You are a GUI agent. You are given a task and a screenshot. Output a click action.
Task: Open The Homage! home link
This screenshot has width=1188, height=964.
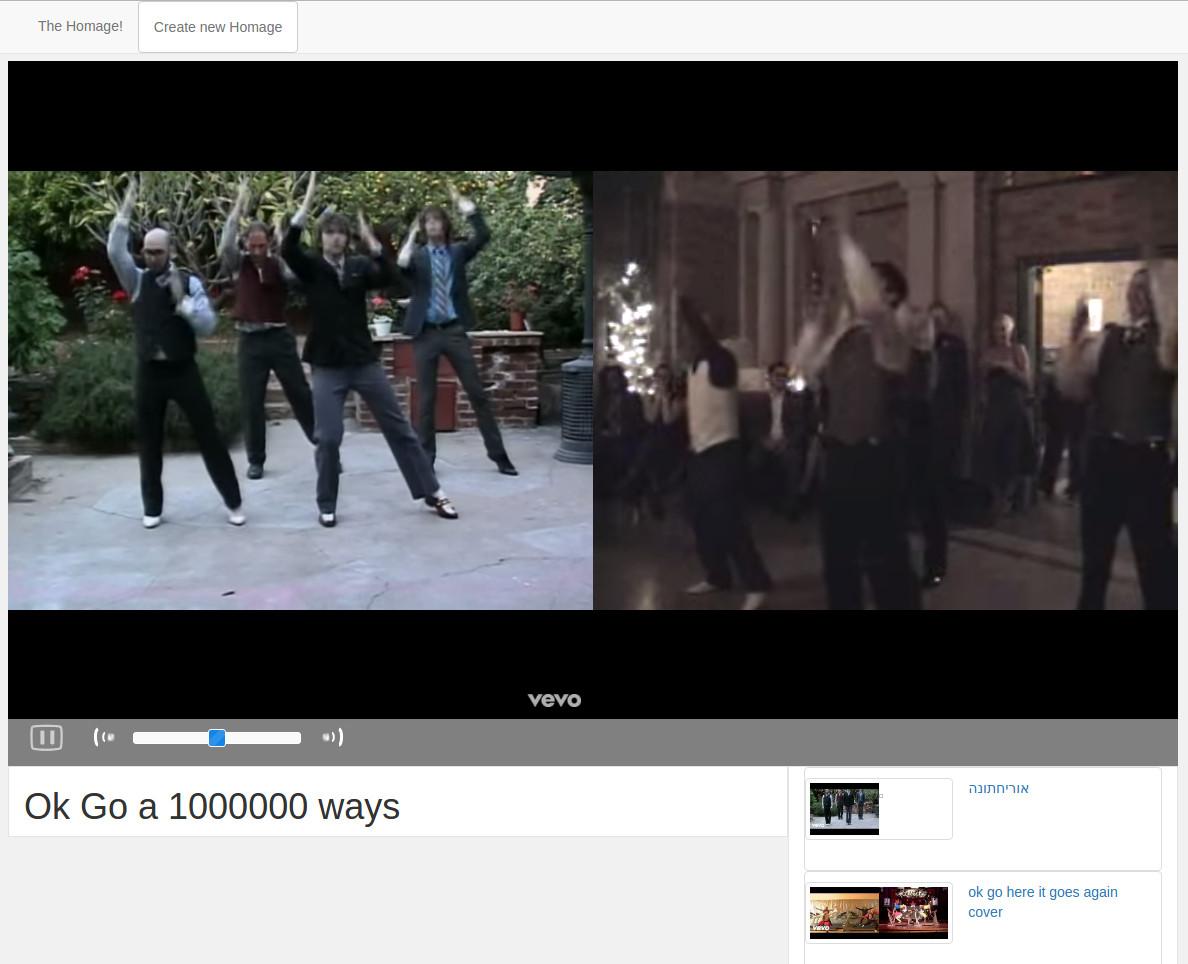(80, 27)
